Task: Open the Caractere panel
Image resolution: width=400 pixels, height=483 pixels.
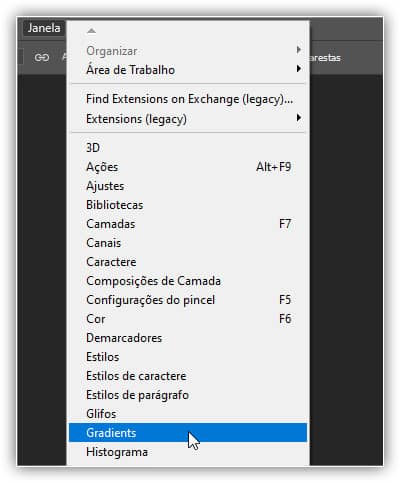Action: point(188,262)
